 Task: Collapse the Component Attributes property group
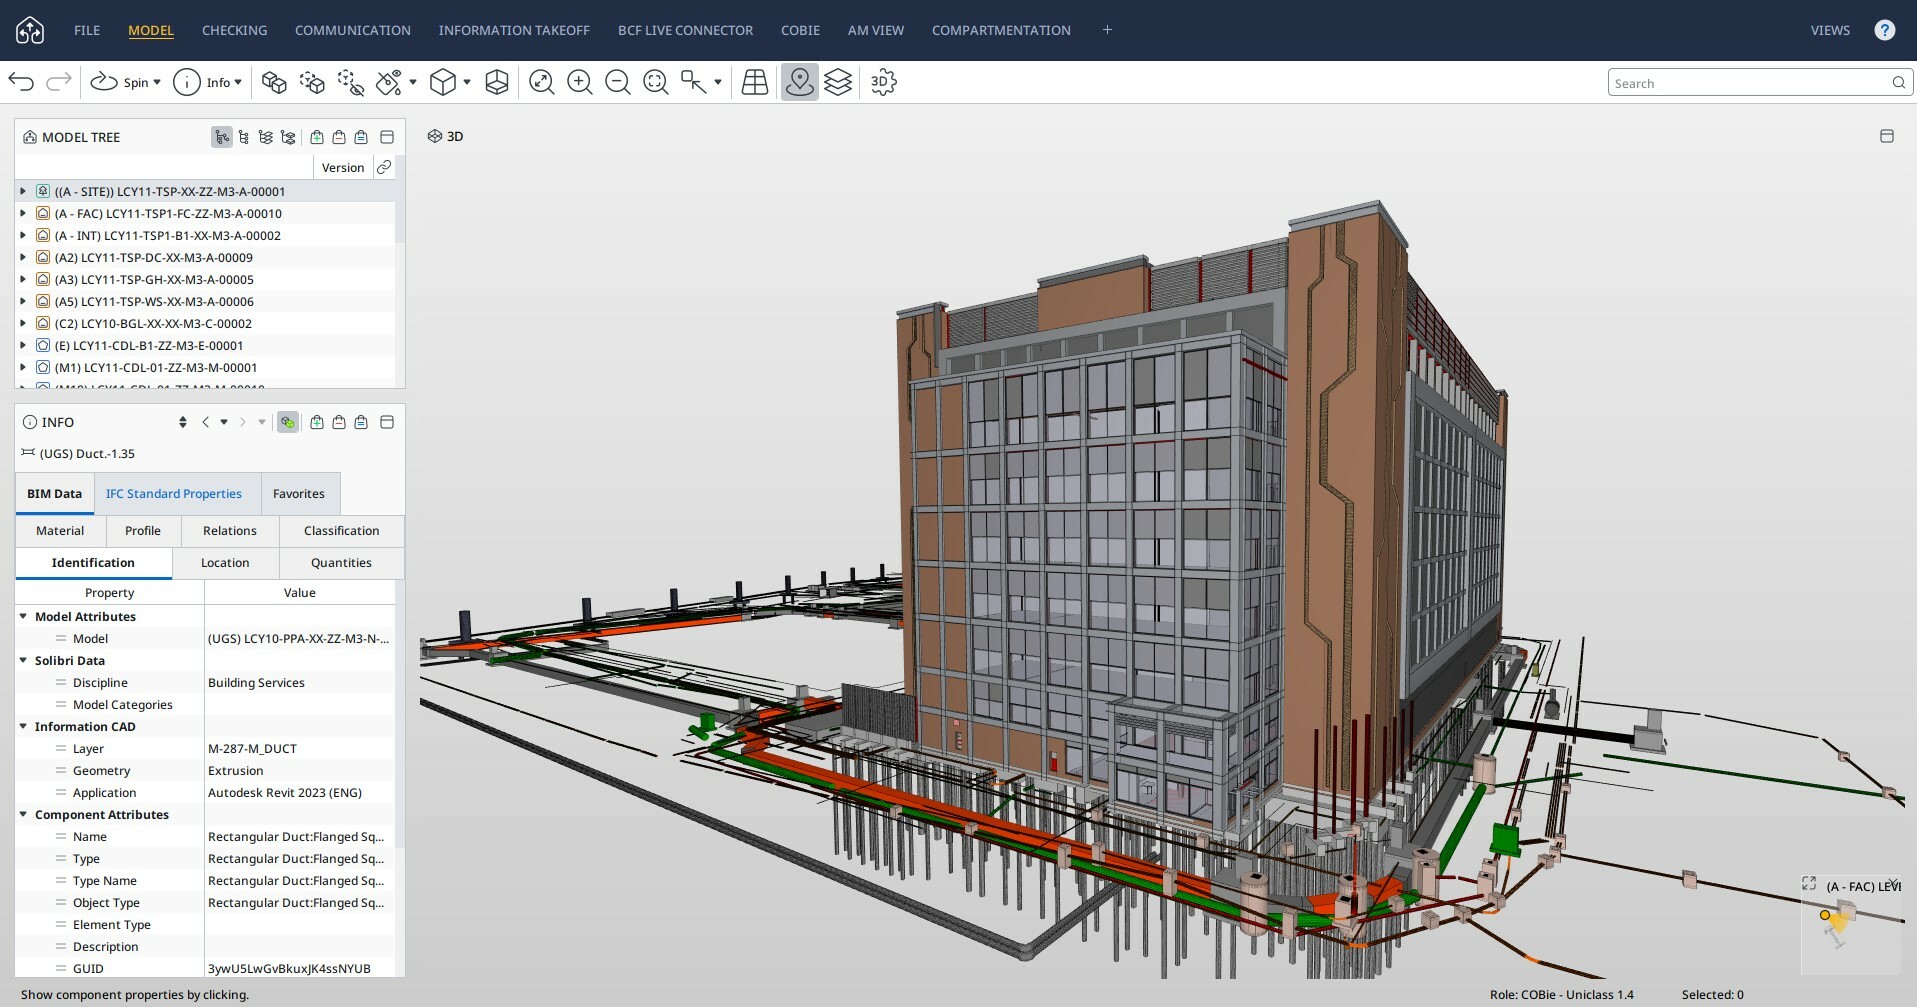tap(23, 814)
